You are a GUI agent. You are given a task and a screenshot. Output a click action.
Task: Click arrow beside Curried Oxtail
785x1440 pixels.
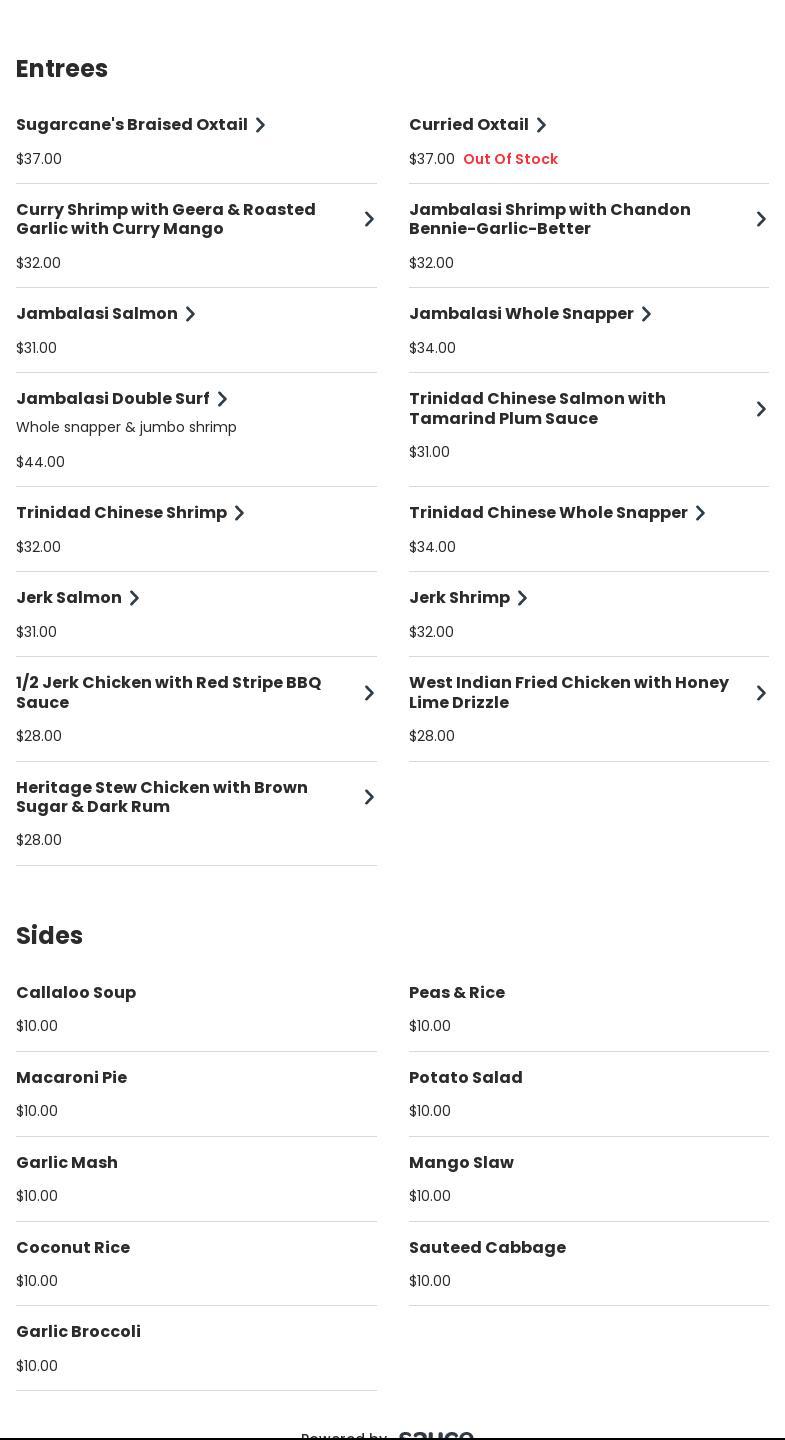[541, 125]
